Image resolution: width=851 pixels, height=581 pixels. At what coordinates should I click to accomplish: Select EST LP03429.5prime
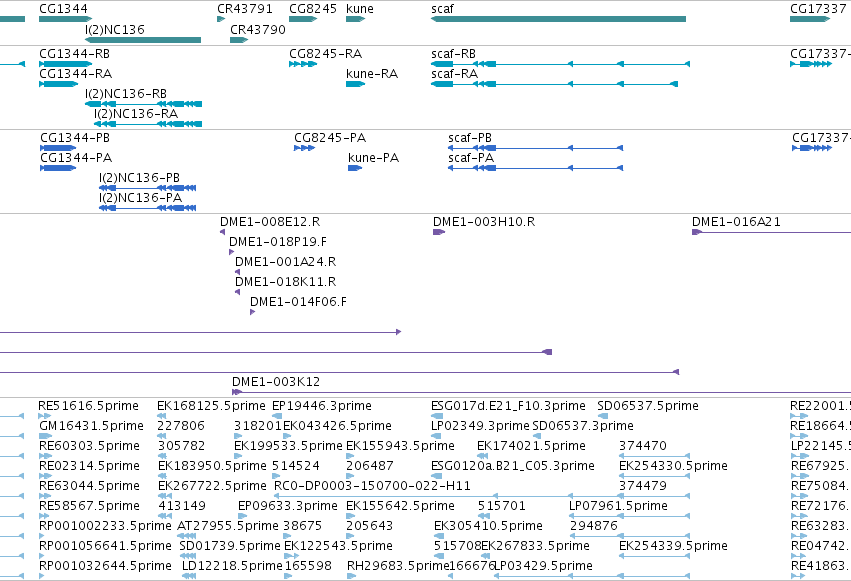592,576
